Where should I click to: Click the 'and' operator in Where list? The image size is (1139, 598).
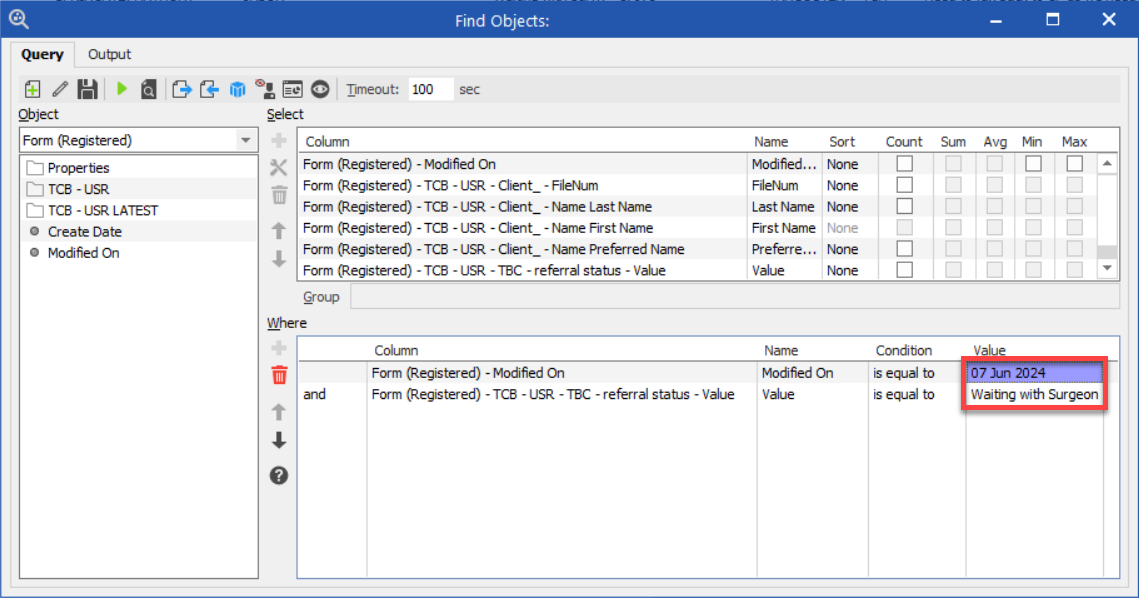[315, 395]
